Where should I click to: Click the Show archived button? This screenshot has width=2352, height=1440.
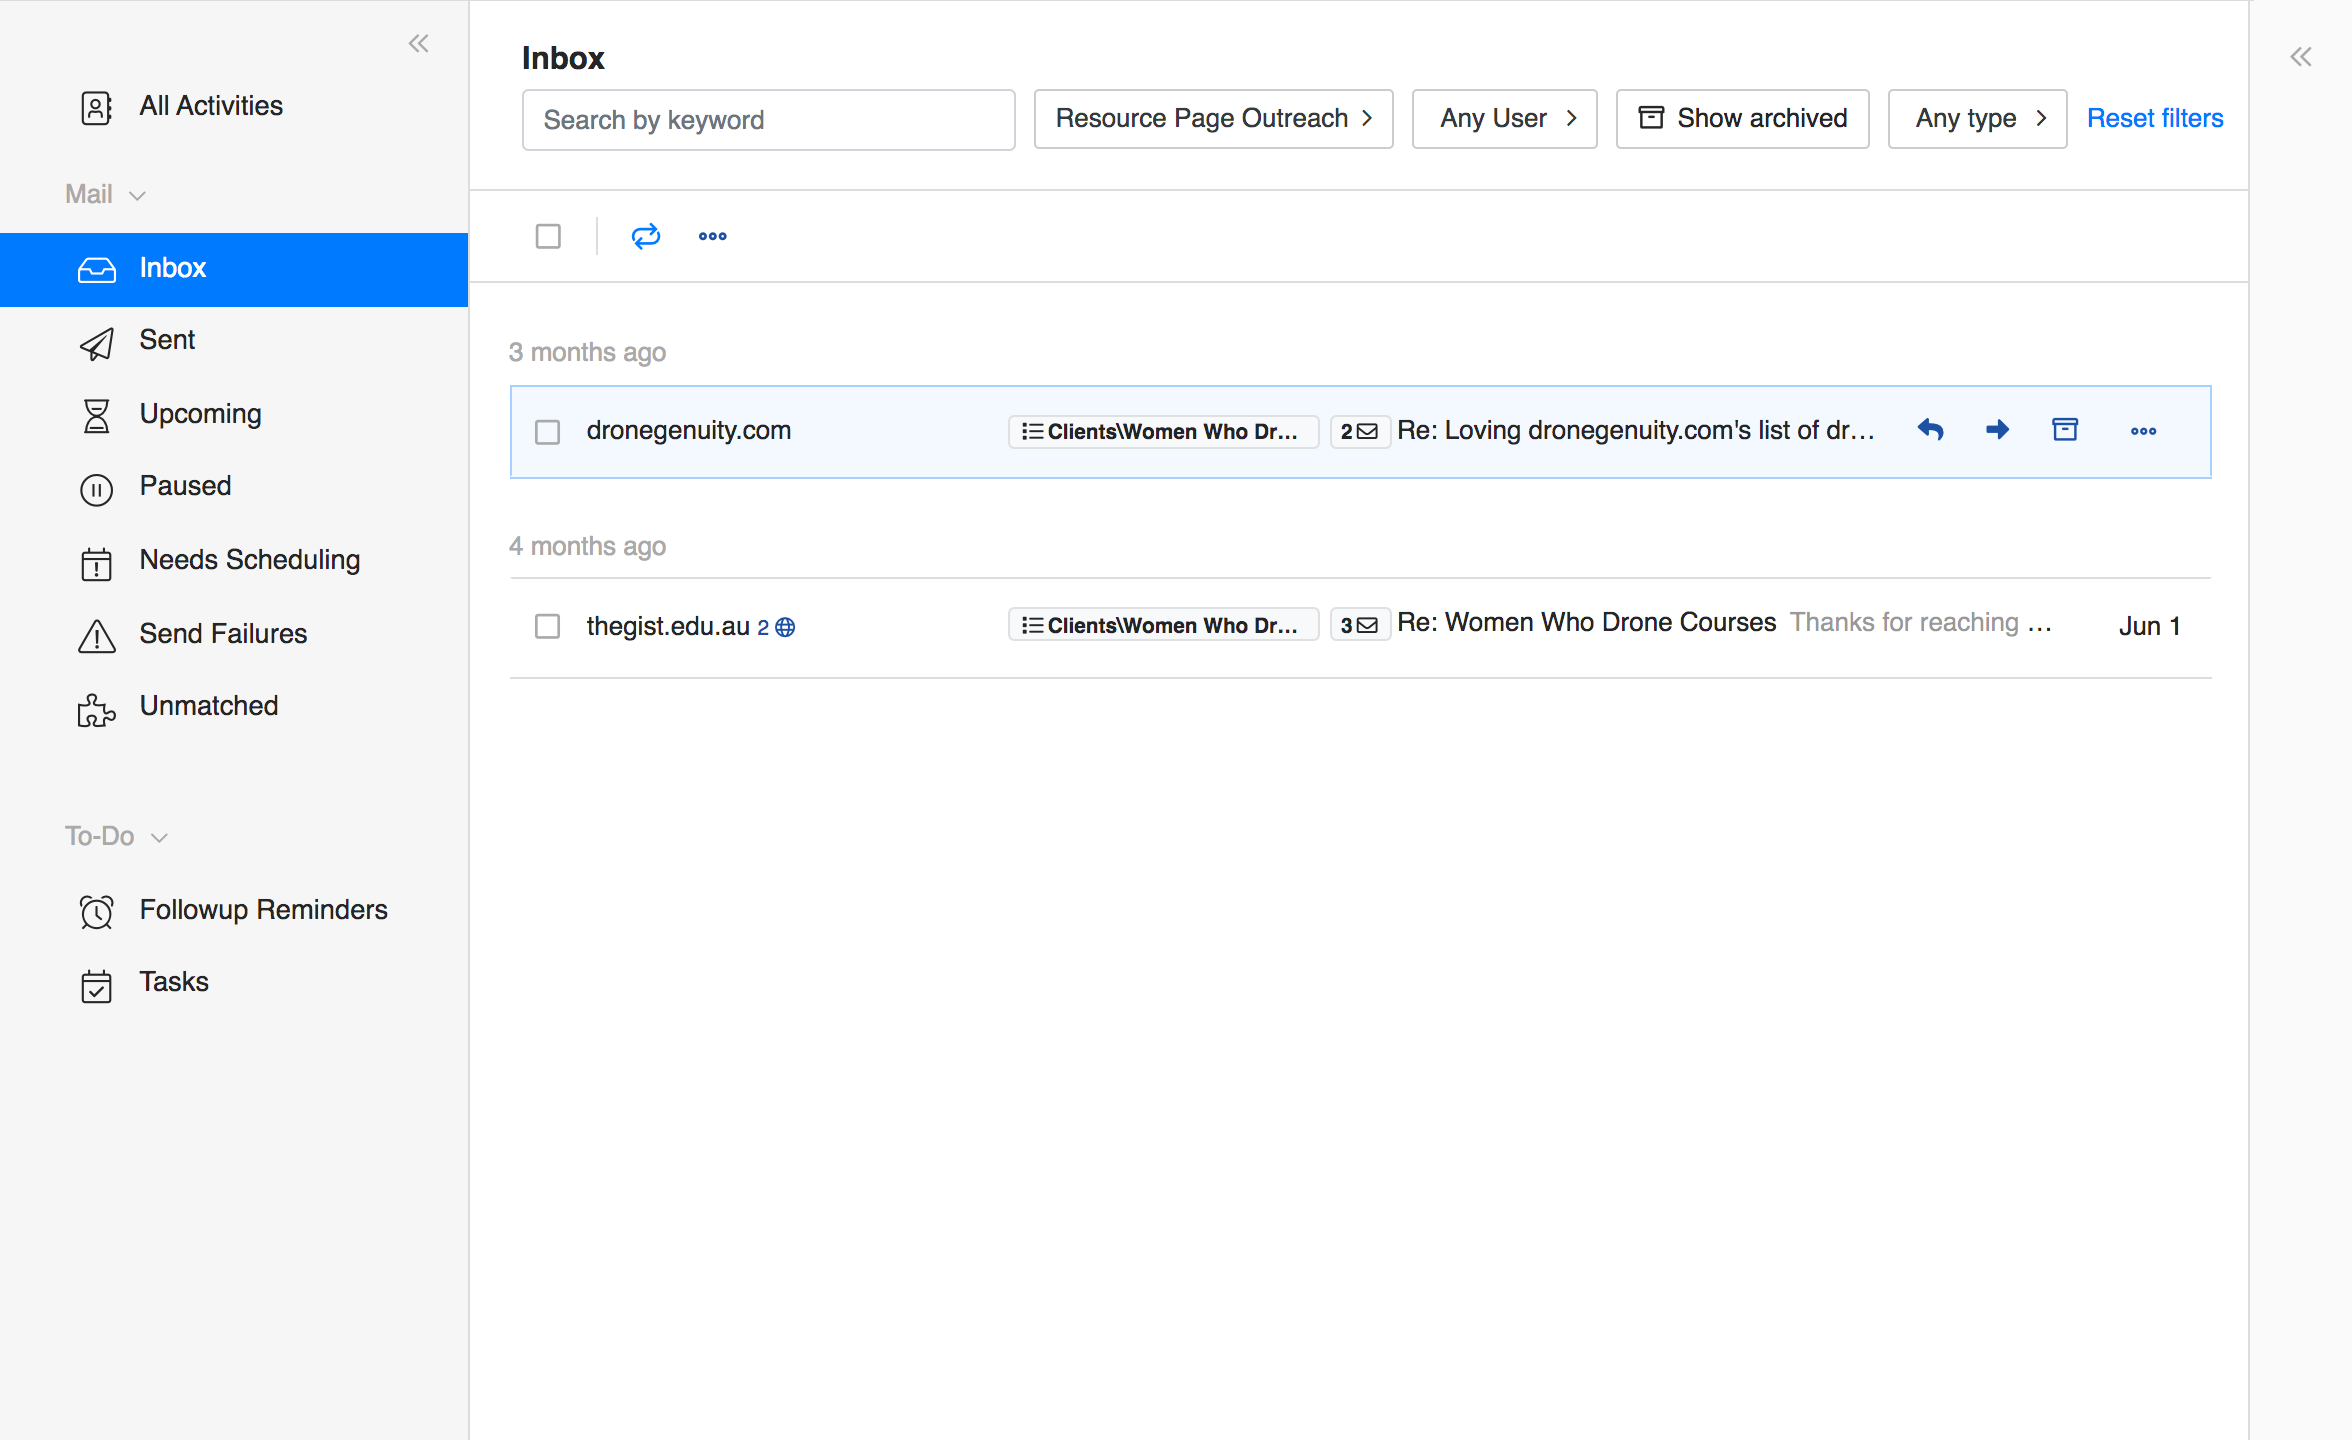[1742, 119]
